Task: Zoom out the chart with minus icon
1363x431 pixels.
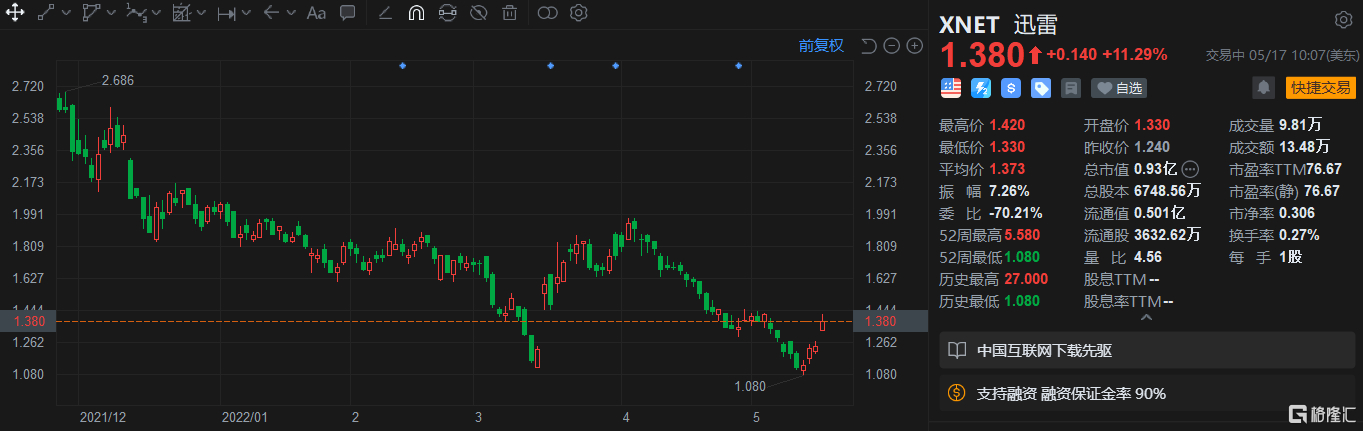Action: pyautogui.click(x=891, y=45)
